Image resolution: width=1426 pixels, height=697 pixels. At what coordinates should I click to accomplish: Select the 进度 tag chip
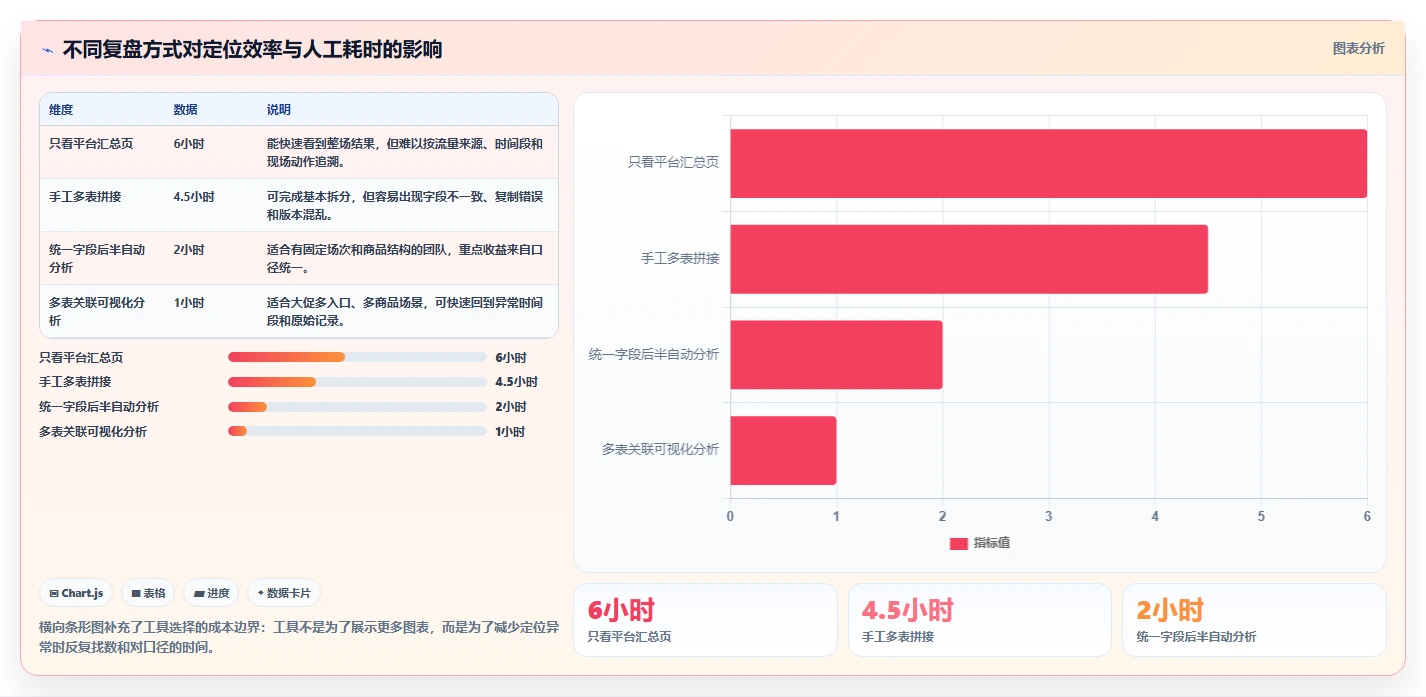pyautogui.click(x=212, y=593)
